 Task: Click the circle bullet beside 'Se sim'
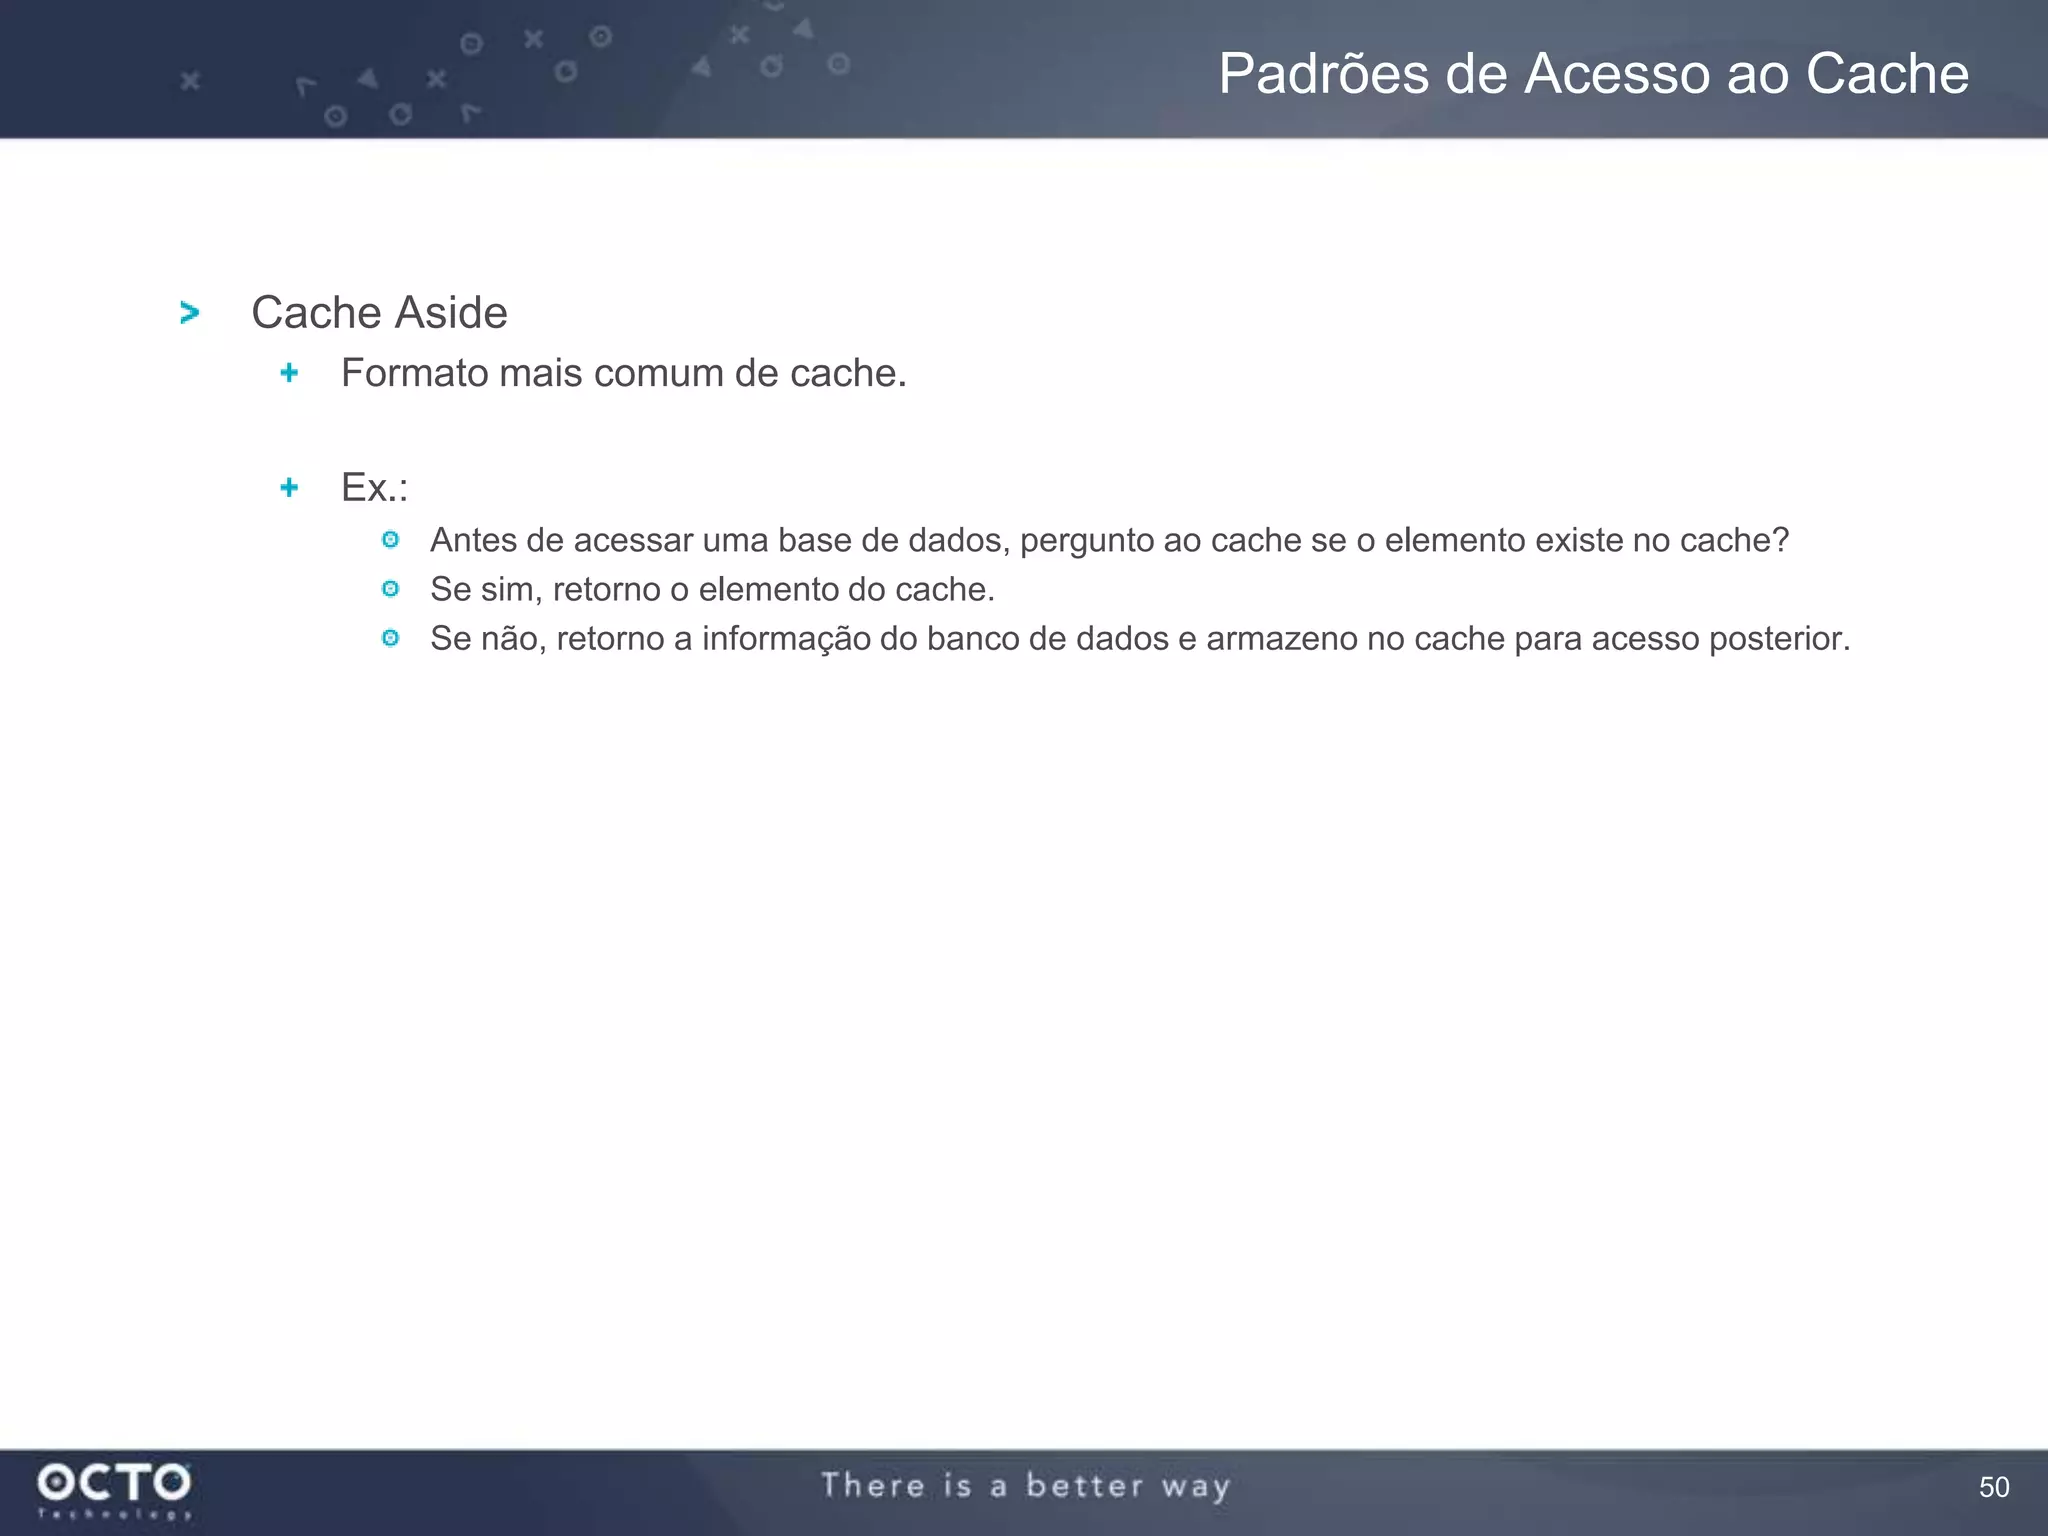coord(390,589)
